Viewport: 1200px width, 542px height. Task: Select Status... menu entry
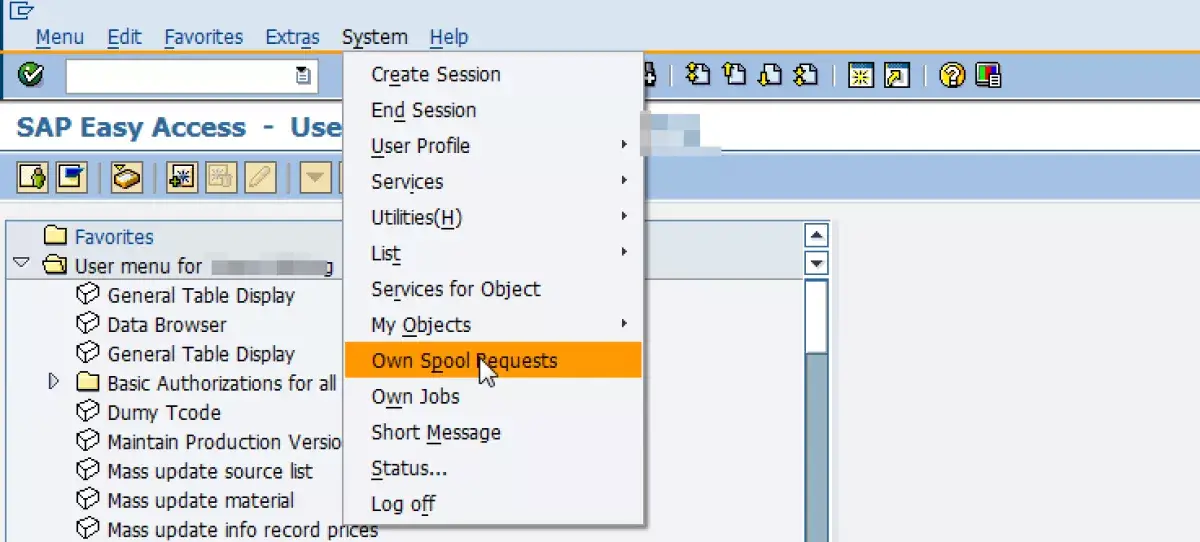(x=492, y=468)
